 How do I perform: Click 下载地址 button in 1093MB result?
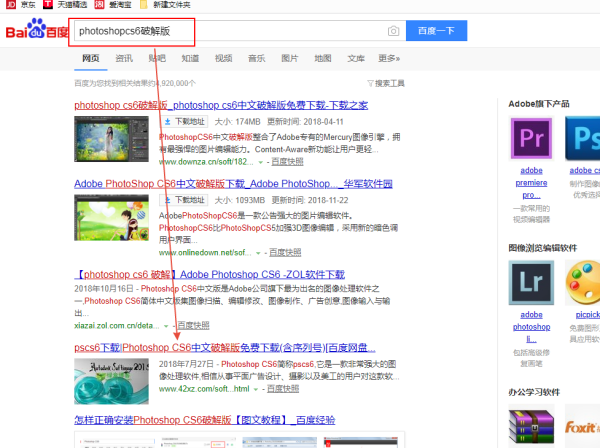pos(184,200)
